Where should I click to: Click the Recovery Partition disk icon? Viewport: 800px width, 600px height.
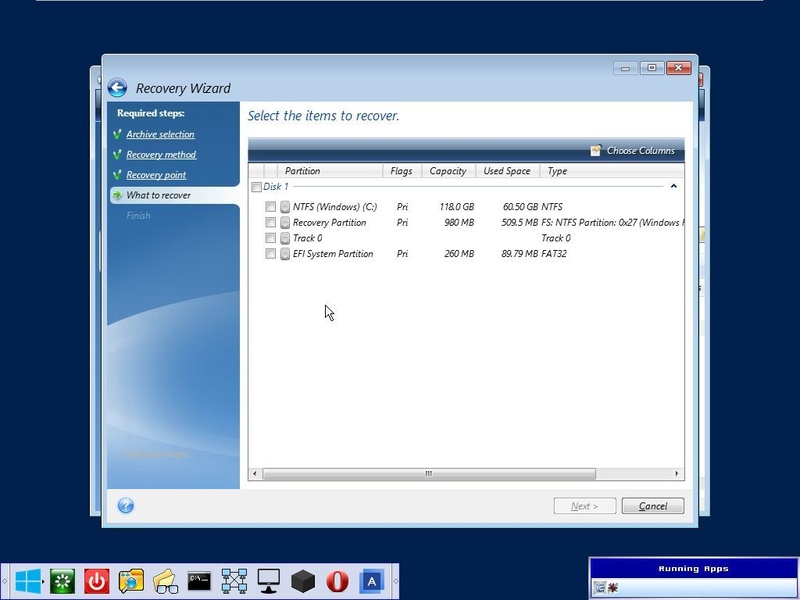[x=285, y=223]
